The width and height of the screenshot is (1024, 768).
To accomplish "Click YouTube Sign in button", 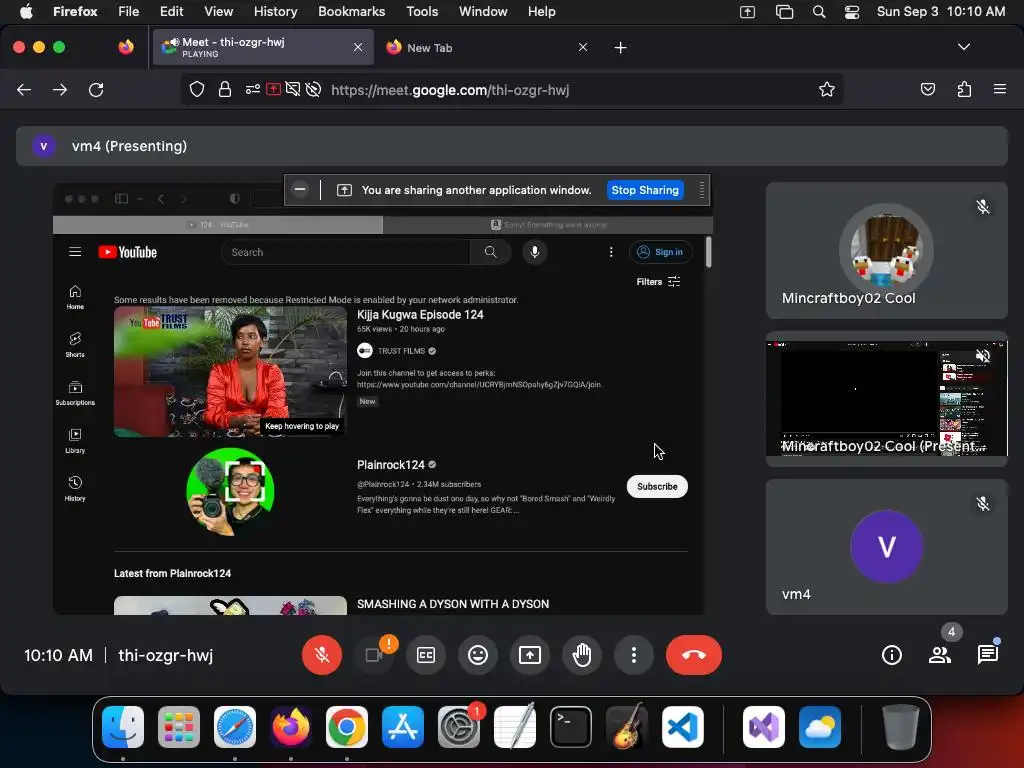I will (660, 252).
